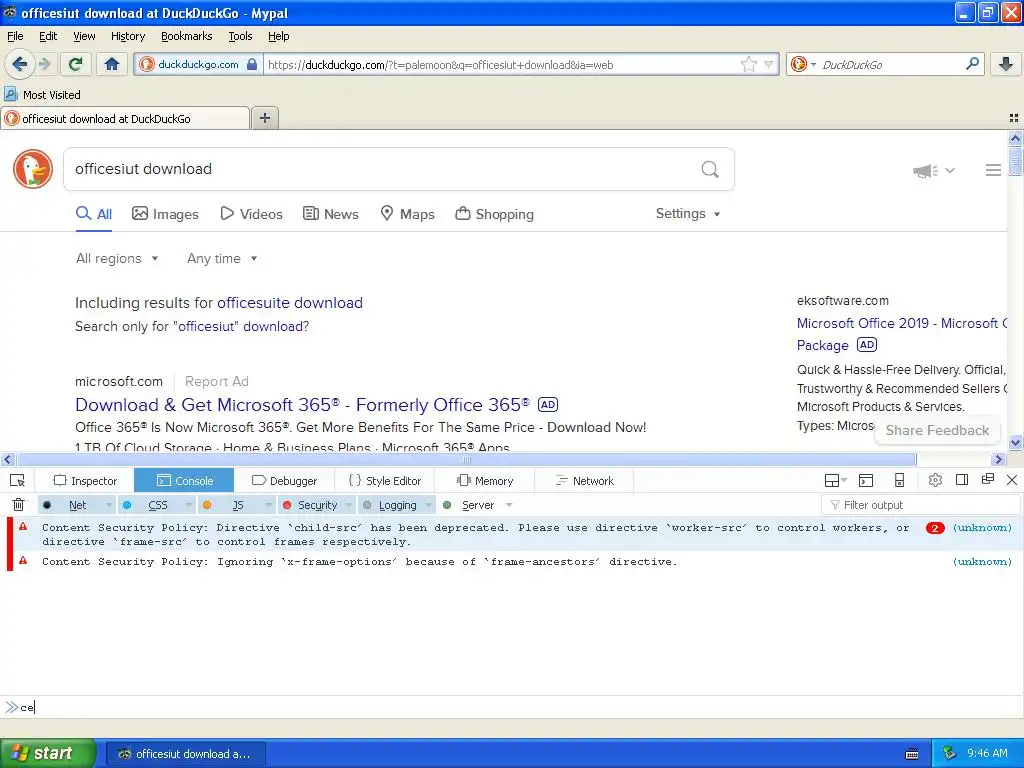This screenshot has width=1024, height=768.
Task: Click the Share Feedback button
Action: [x=937, y=430]
